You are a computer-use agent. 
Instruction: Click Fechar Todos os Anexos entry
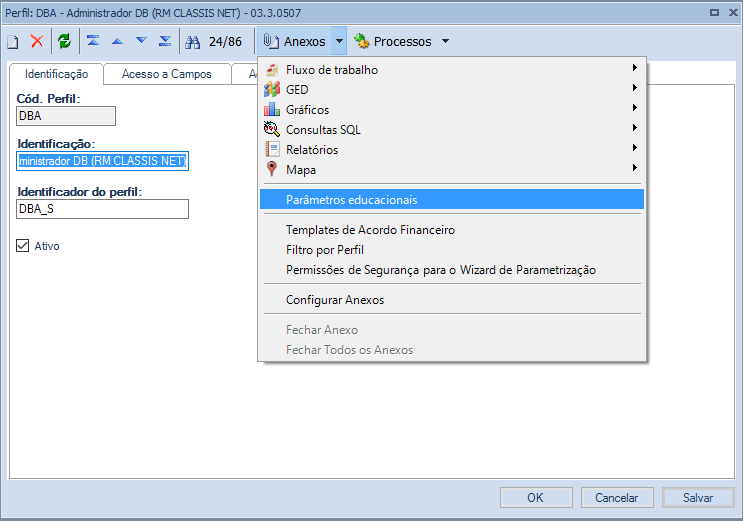pyautogui.click(x=452, y=350)
